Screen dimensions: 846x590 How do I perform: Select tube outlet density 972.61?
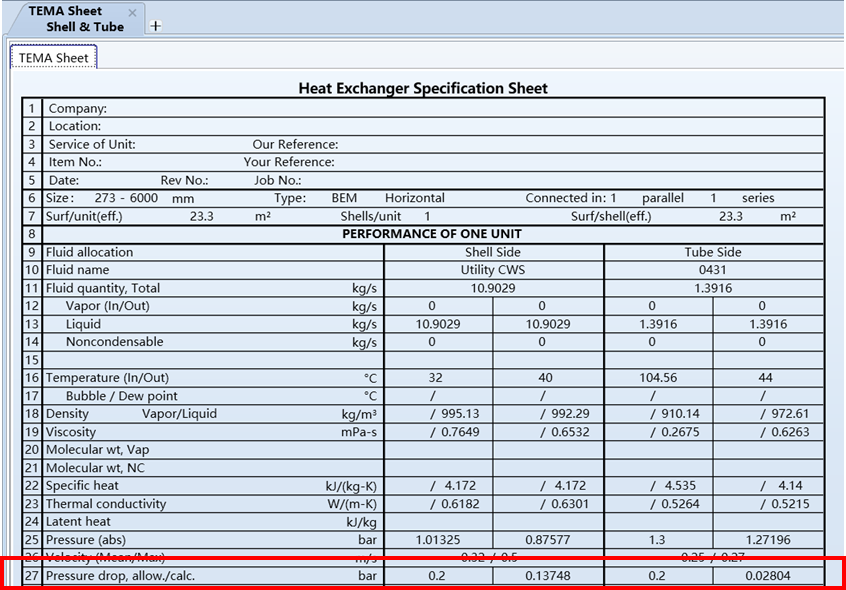click(790, 414)
